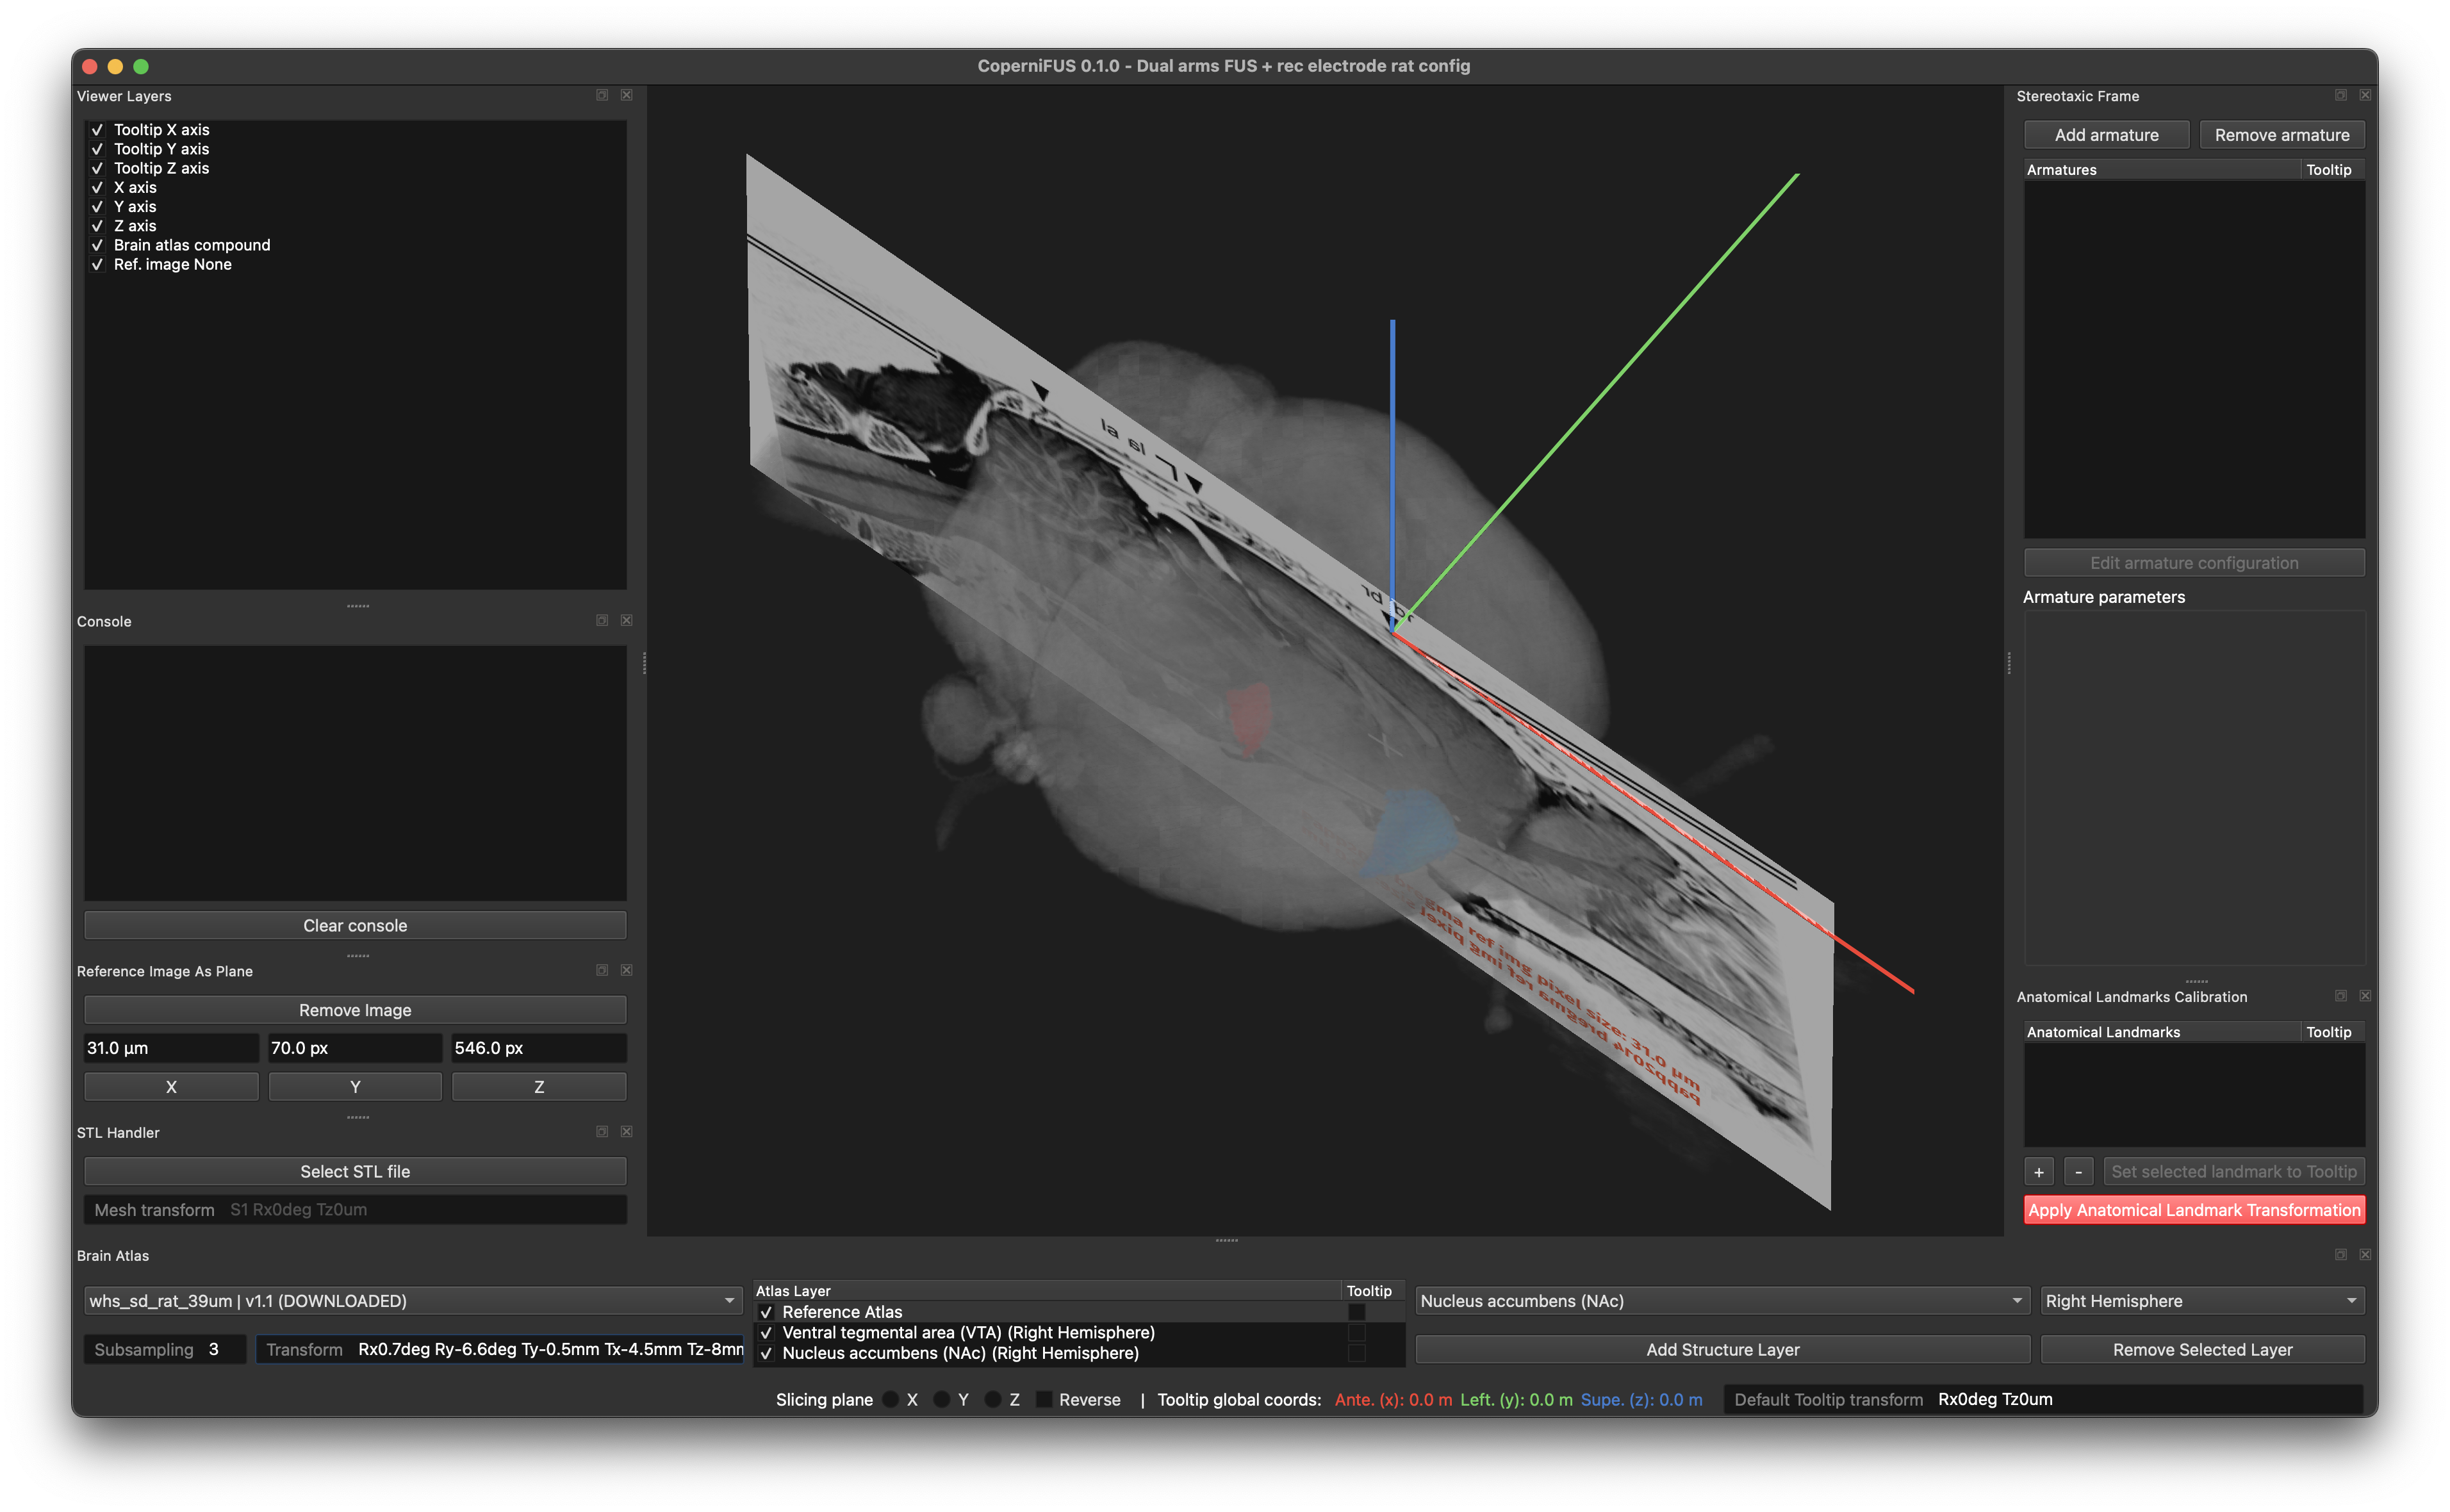Click Add Structure Layer

[1722, 1349]
